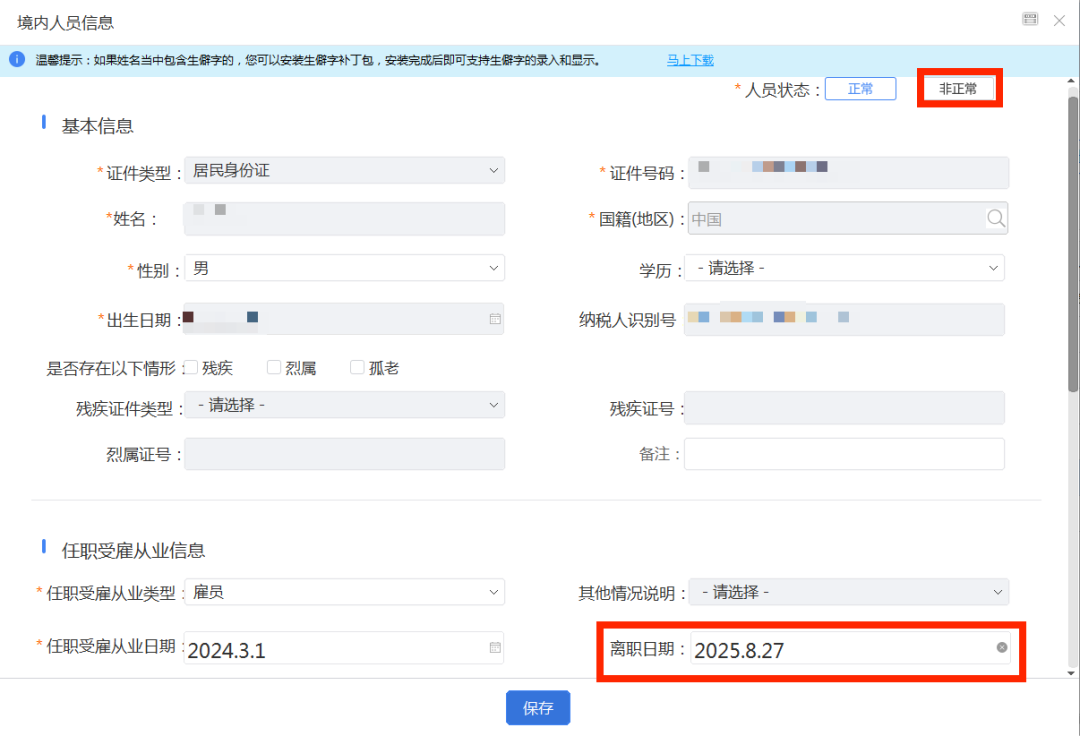Viewport: 1080px width, 736px height.
Task: Click the blue info icon in tip bar
Action: 17,60
